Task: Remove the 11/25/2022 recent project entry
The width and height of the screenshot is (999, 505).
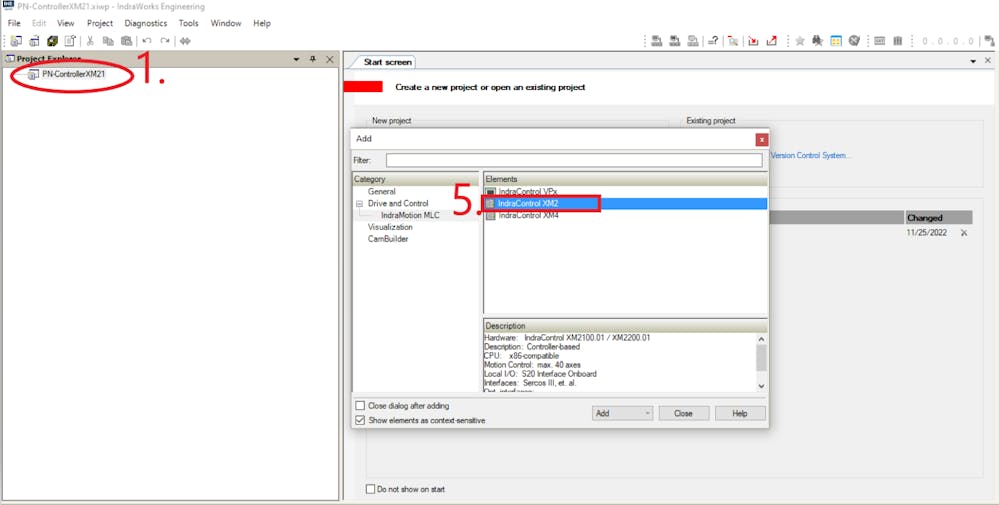Action: [x=964, y=233]
